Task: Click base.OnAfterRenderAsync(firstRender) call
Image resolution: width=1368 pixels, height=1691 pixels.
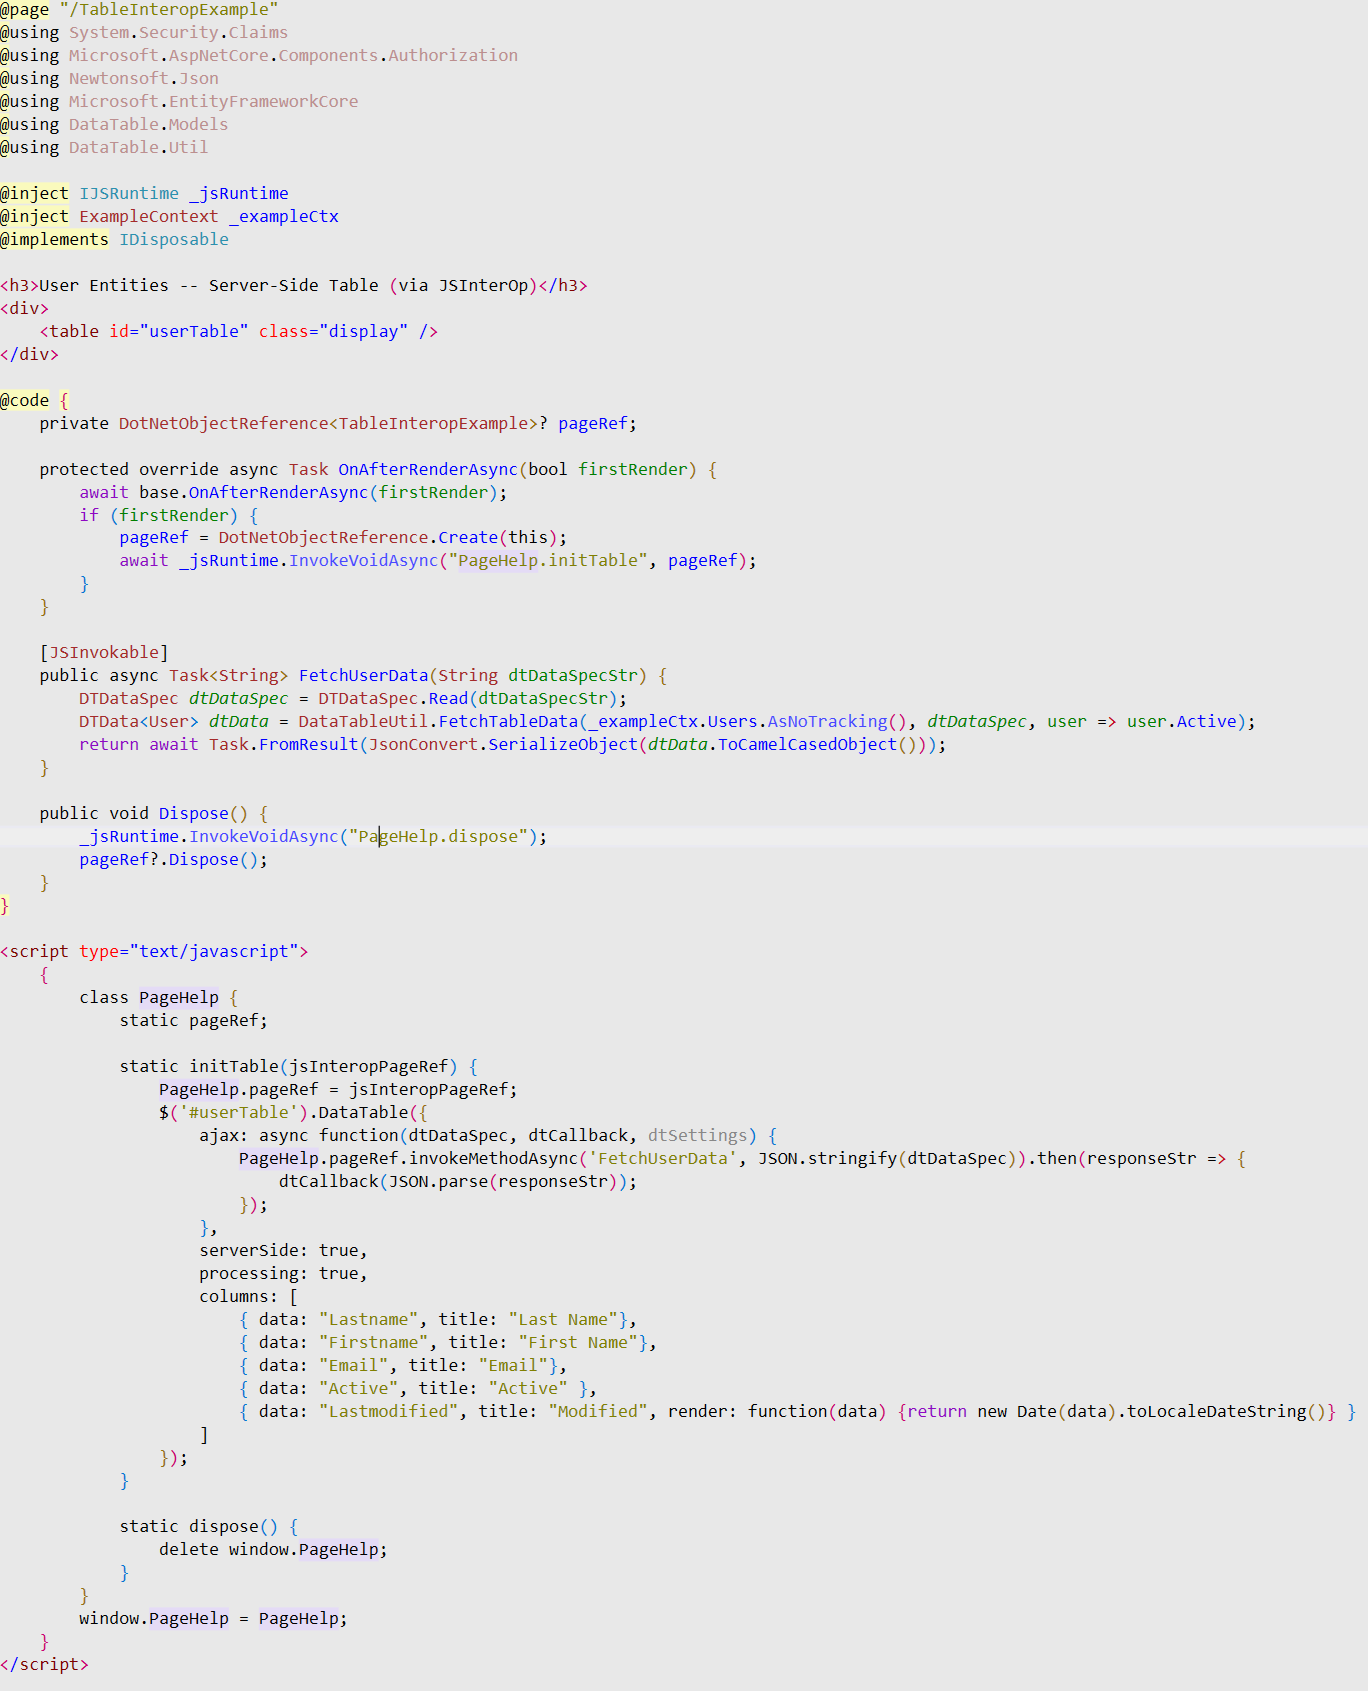Action: [x=318, y=493]
